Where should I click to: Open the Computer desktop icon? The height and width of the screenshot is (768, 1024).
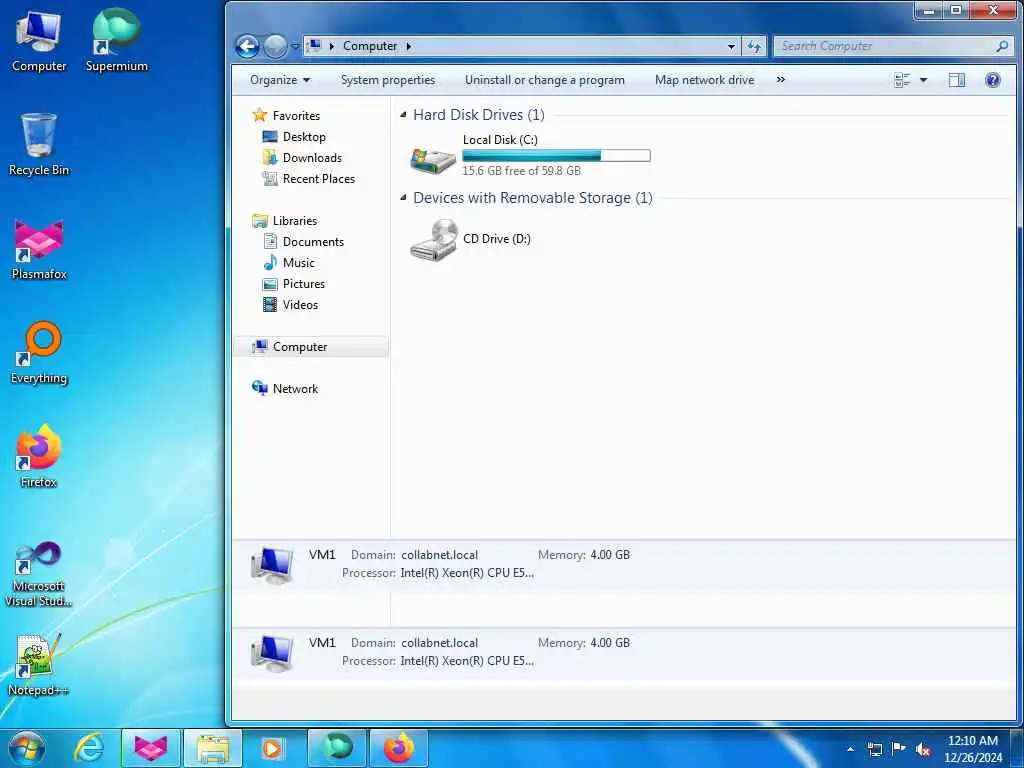(x=39, y=42)
